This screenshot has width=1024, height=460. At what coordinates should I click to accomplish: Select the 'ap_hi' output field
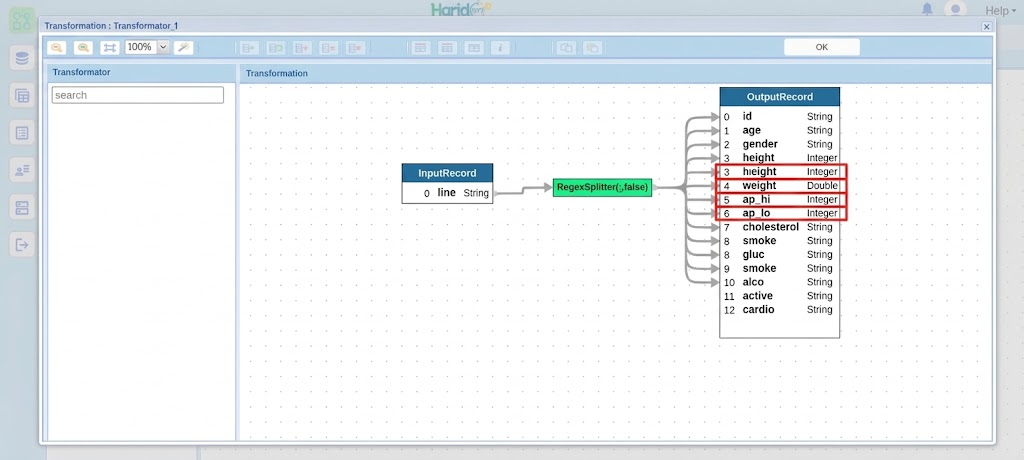point(781,199)
